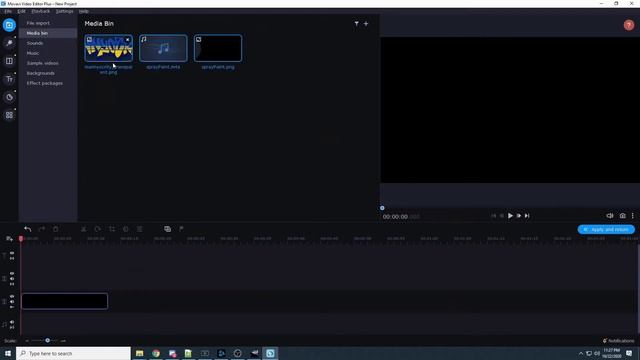Click the Undo arrow in timeline toolbar

pyautogui.click(x=28, y=229)
